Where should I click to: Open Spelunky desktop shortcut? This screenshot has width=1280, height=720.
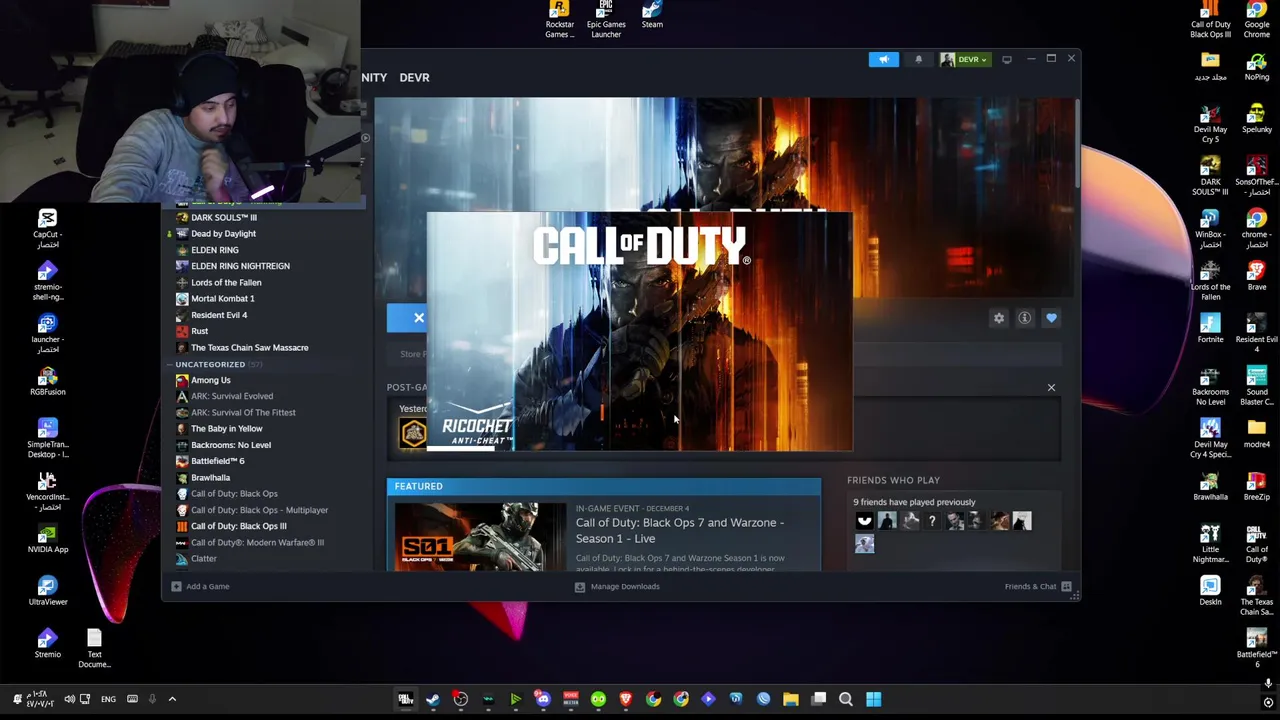pyautogui.click(x=1257, y=120)
